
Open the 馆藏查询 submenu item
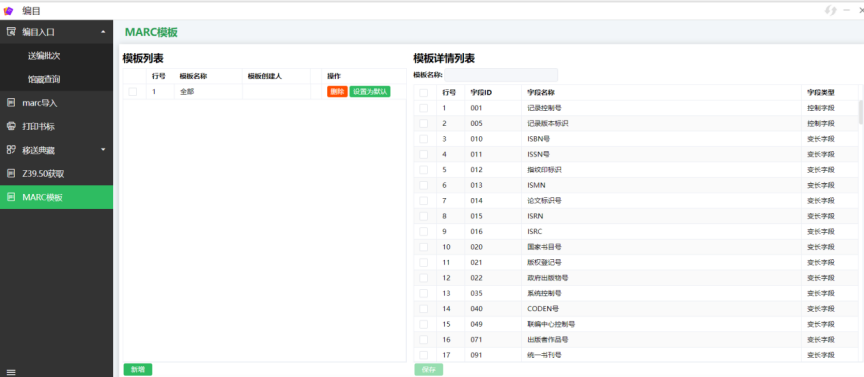(x=44, y=79)
